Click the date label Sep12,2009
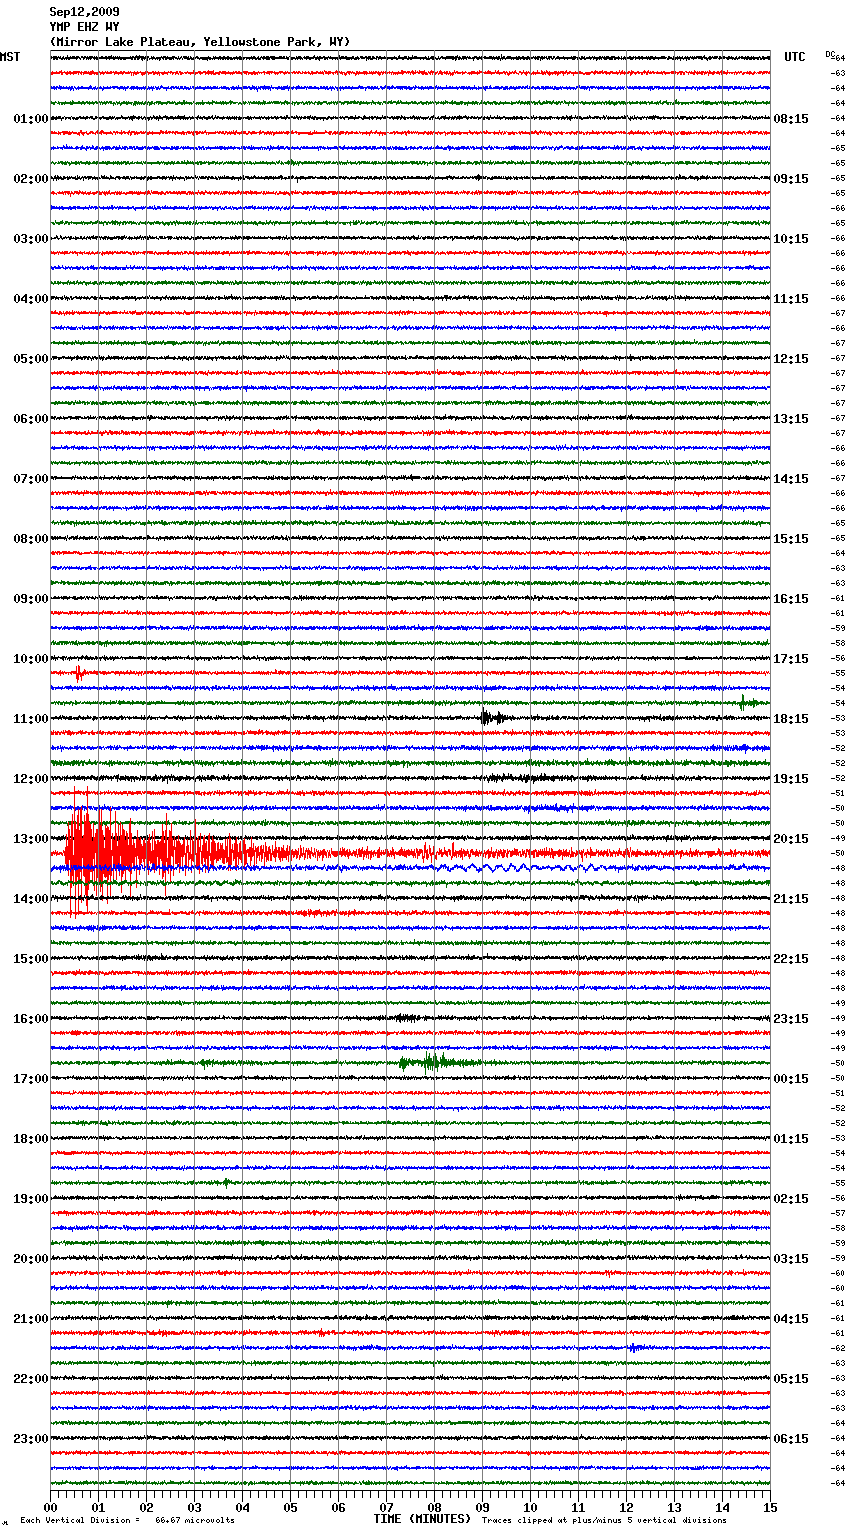Viewport: 850px width, 1534px height. 84,12
